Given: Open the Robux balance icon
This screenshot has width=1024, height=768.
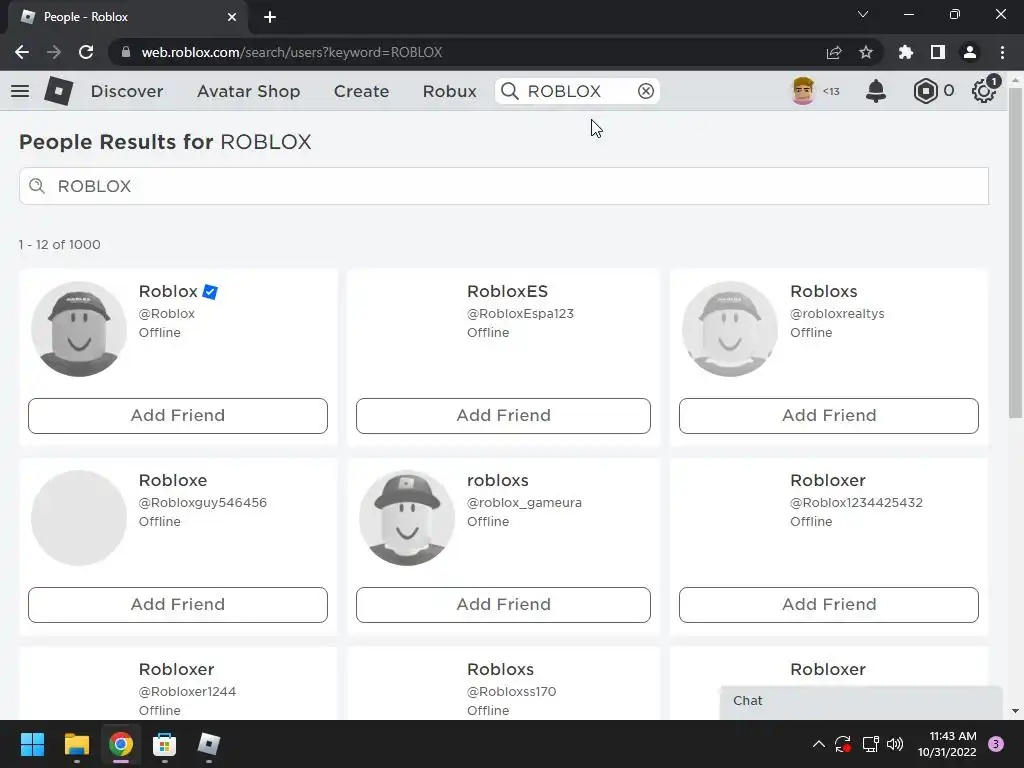Looking at the screenshot, I should (x=925, y=91).
